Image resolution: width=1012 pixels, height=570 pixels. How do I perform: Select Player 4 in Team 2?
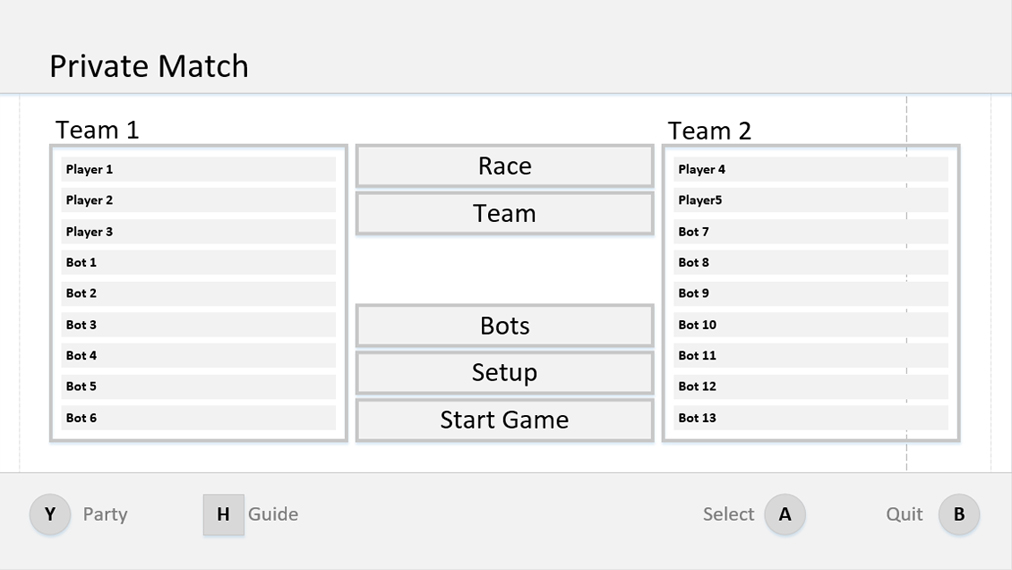(810, 169)
